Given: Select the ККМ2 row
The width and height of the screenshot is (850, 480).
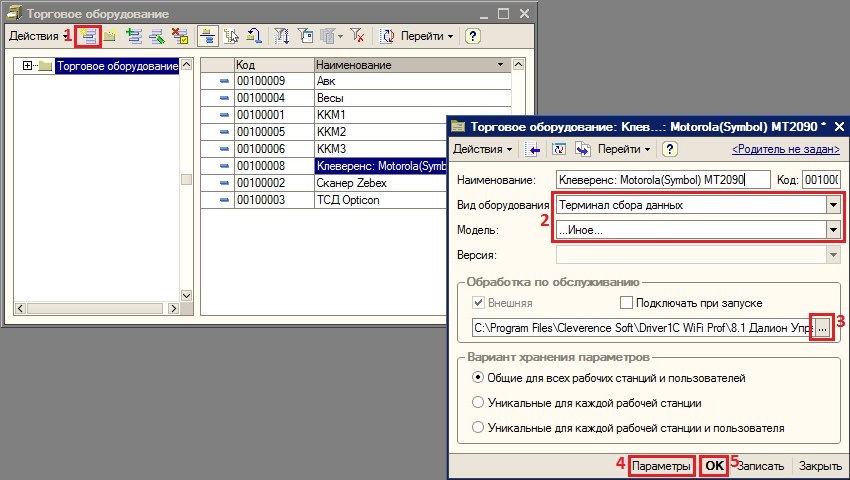Looking at the screenshot, I should (x=356, y=132).
